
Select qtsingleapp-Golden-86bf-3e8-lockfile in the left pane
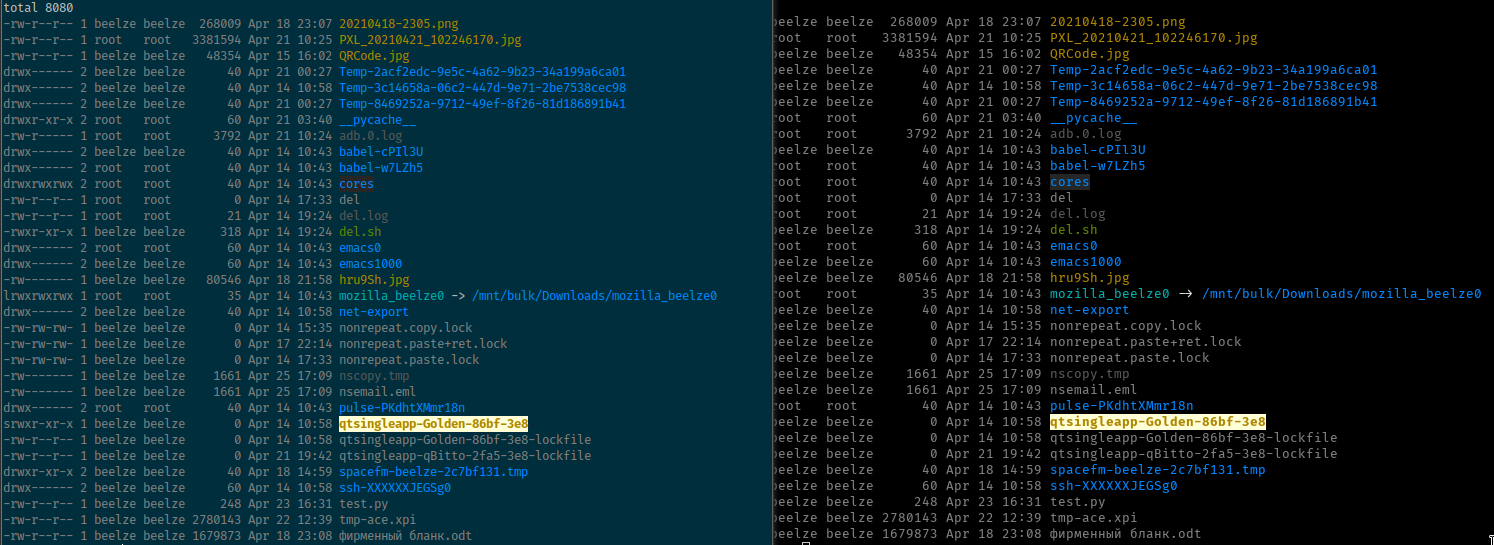click(x=465, y=439)
